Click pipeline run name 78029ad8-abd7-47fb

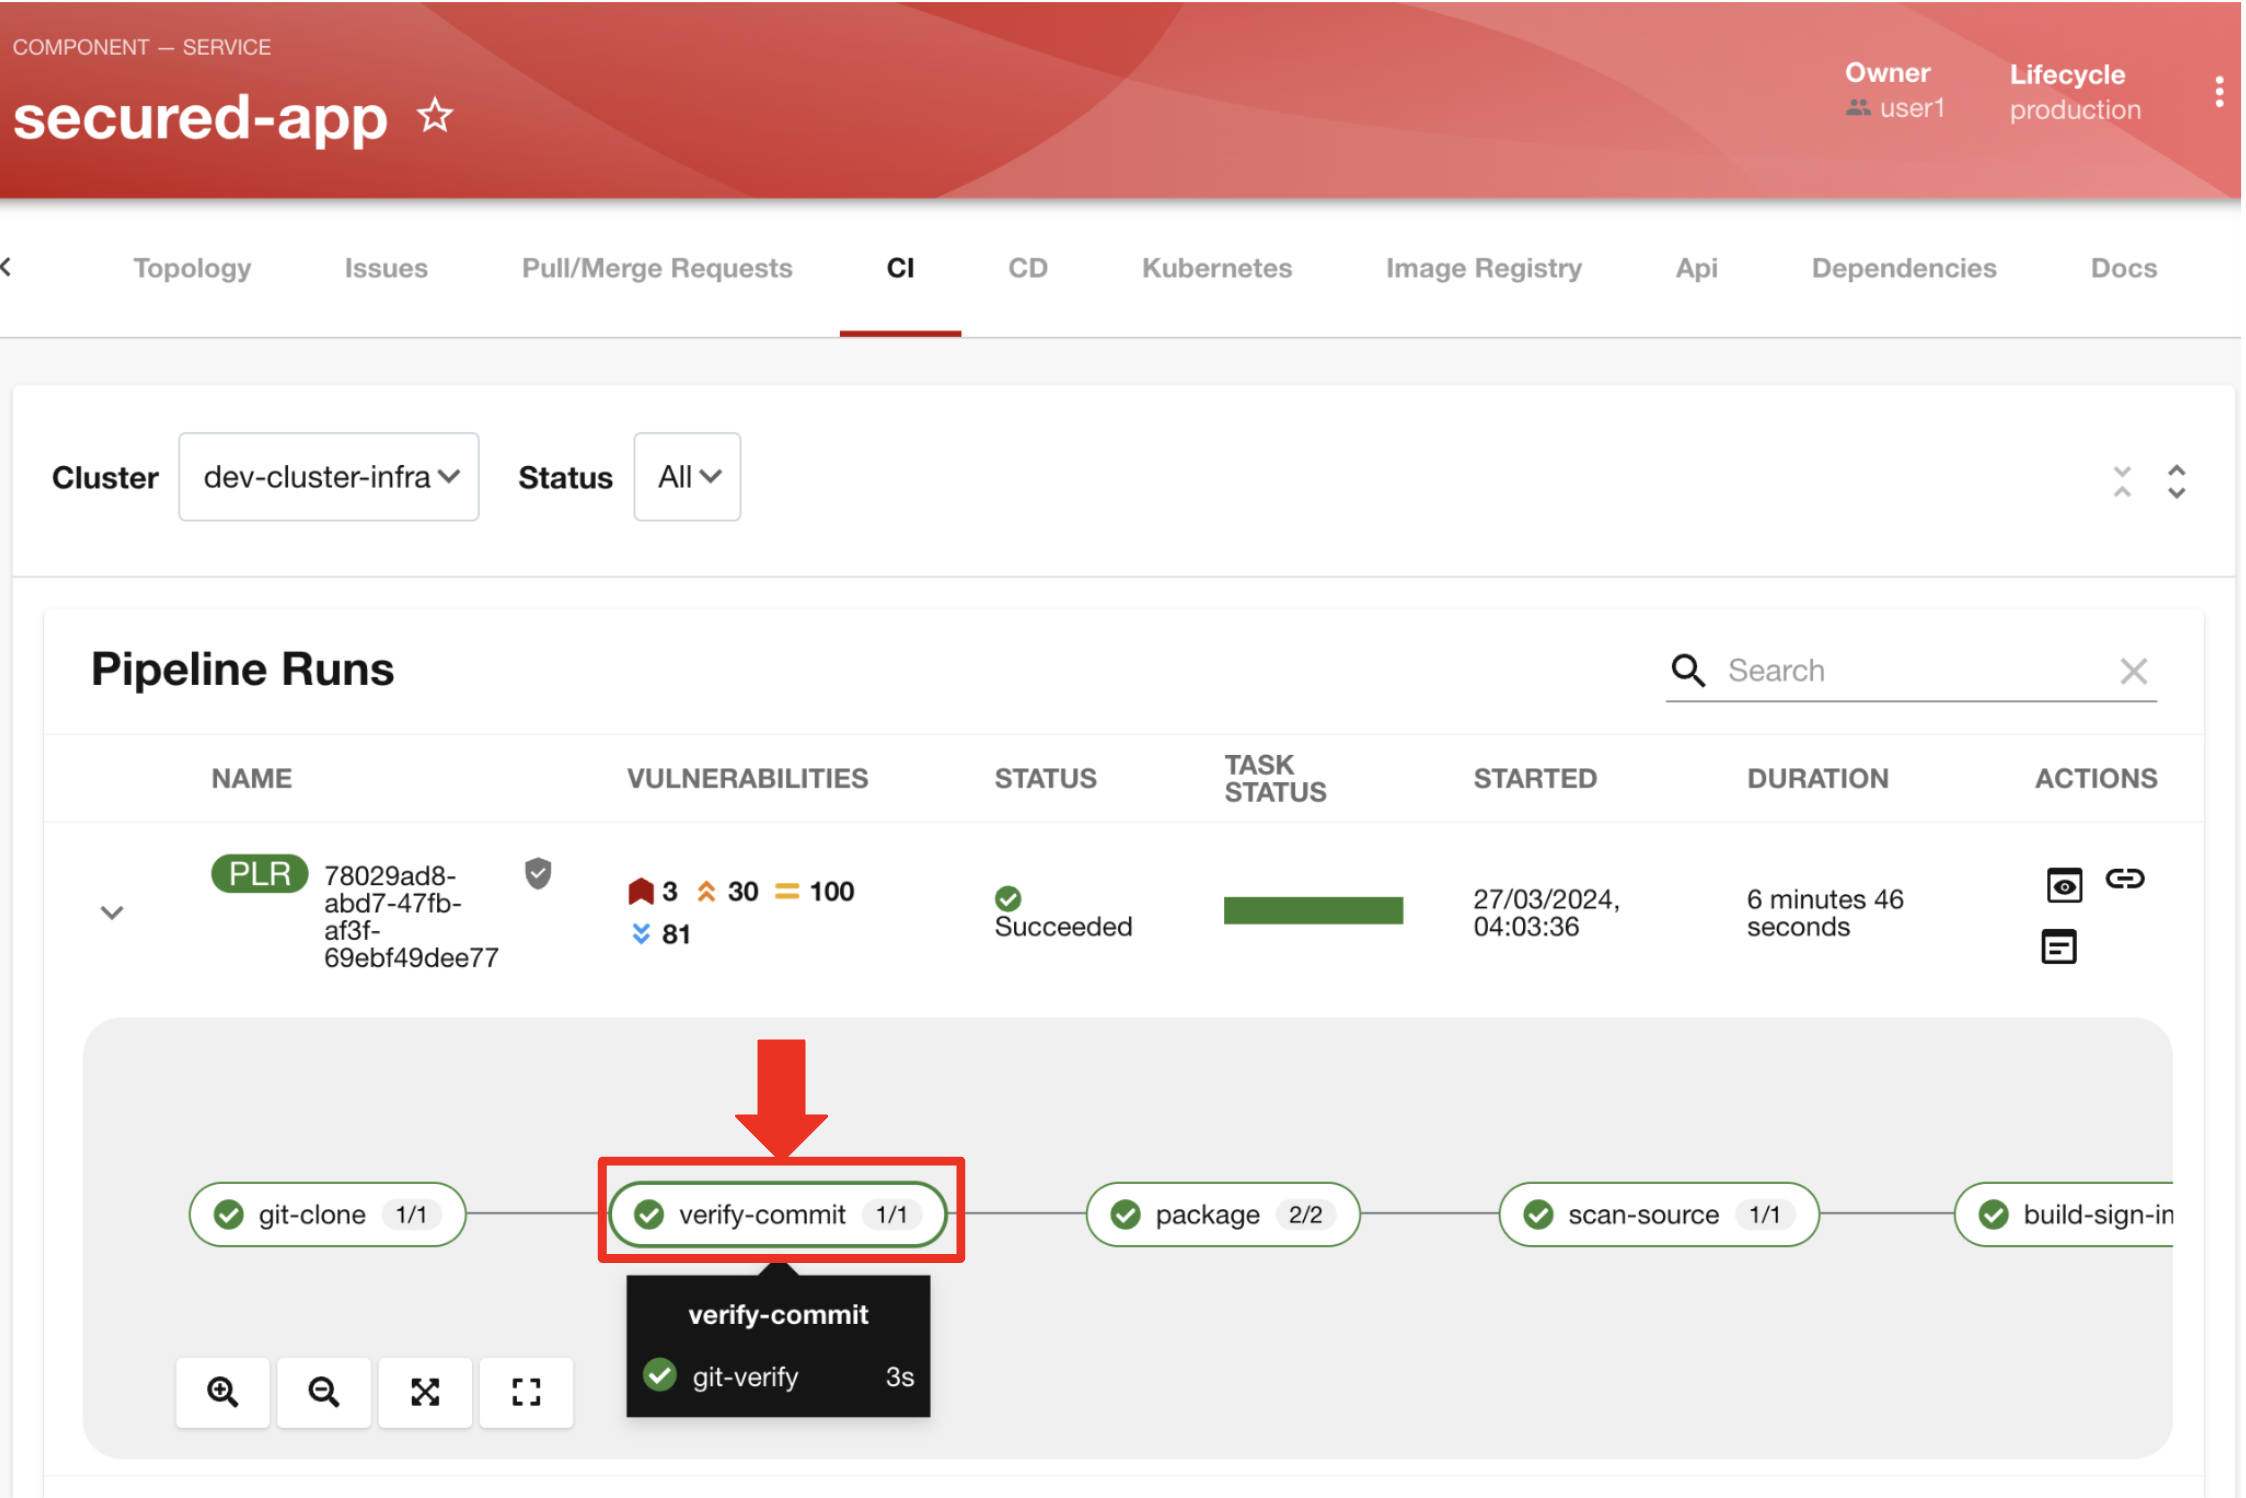pos(410,916)
